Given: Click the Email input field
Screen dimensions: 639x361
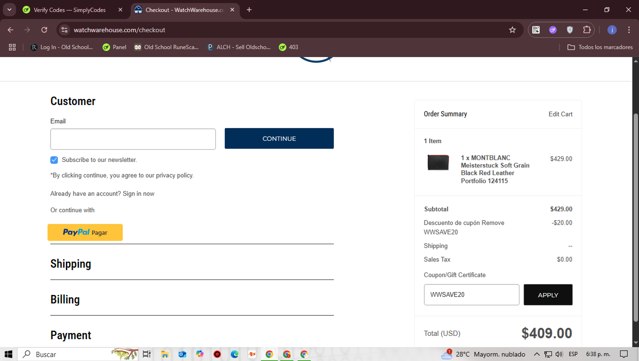Looking at the screenshot, I should point(133,139).
